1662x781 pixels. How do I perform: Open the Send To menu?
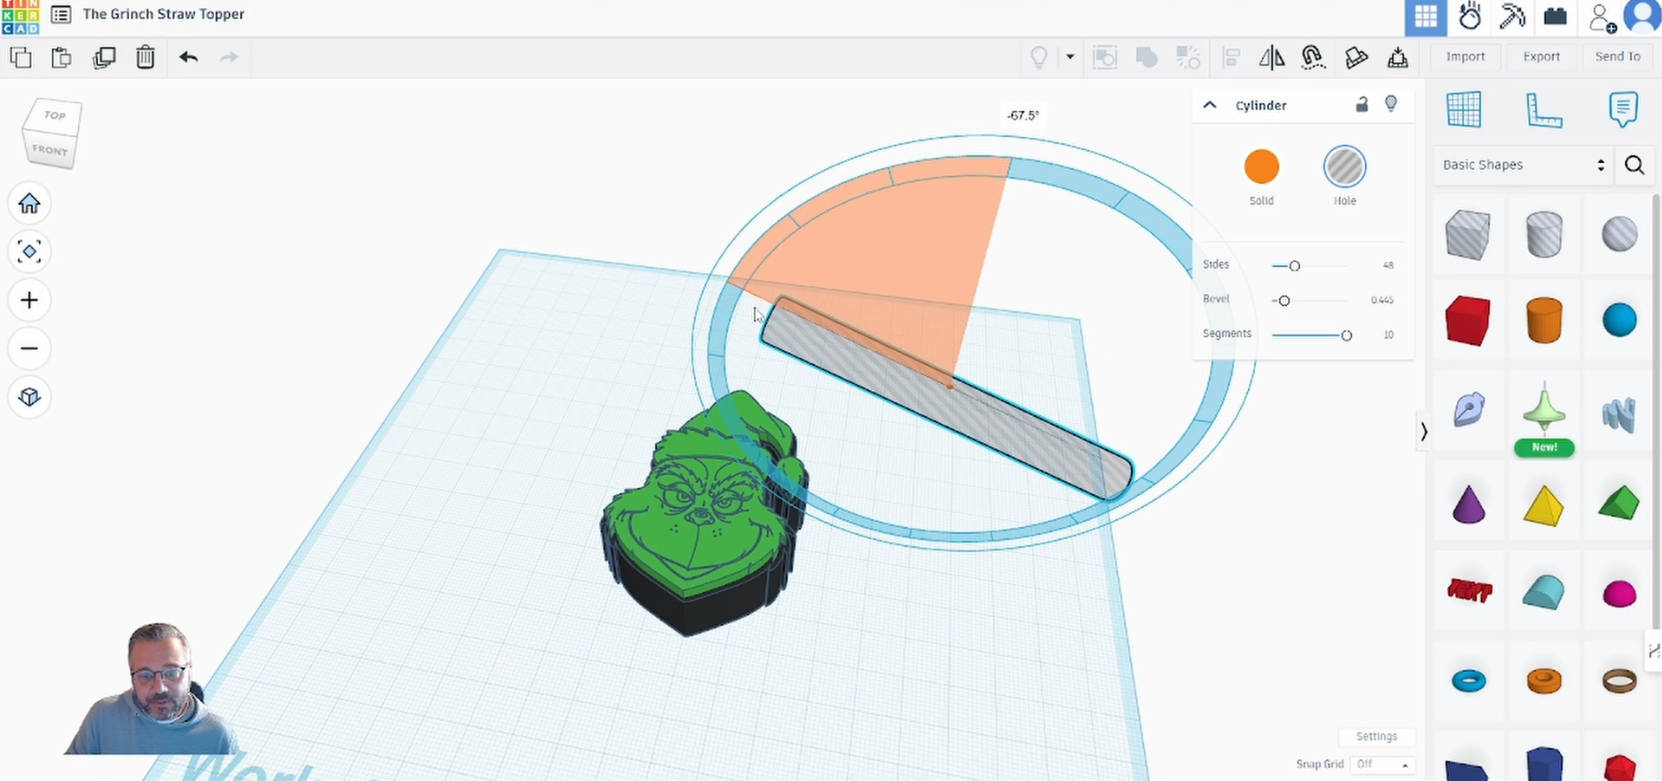click(1617, 57)
